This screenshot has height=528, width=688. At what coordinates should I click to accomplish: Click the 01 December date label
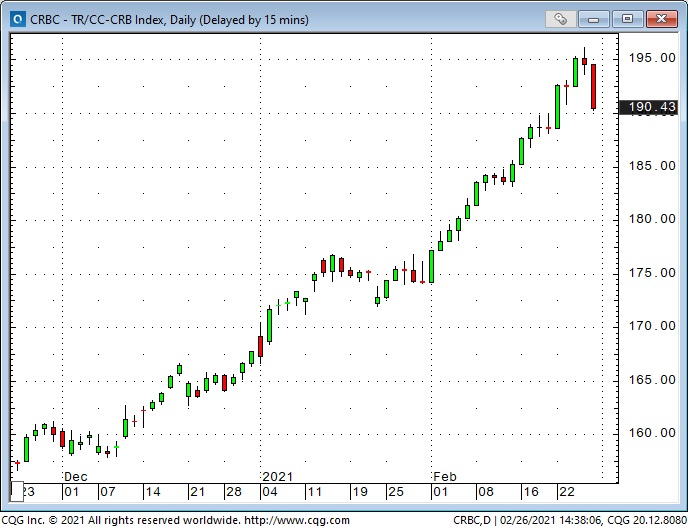coord(72,492)
